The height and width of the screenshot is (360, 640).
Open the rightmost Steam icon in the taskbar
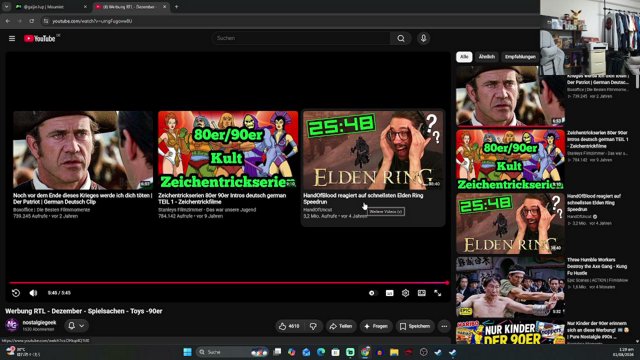coord(453,352)
